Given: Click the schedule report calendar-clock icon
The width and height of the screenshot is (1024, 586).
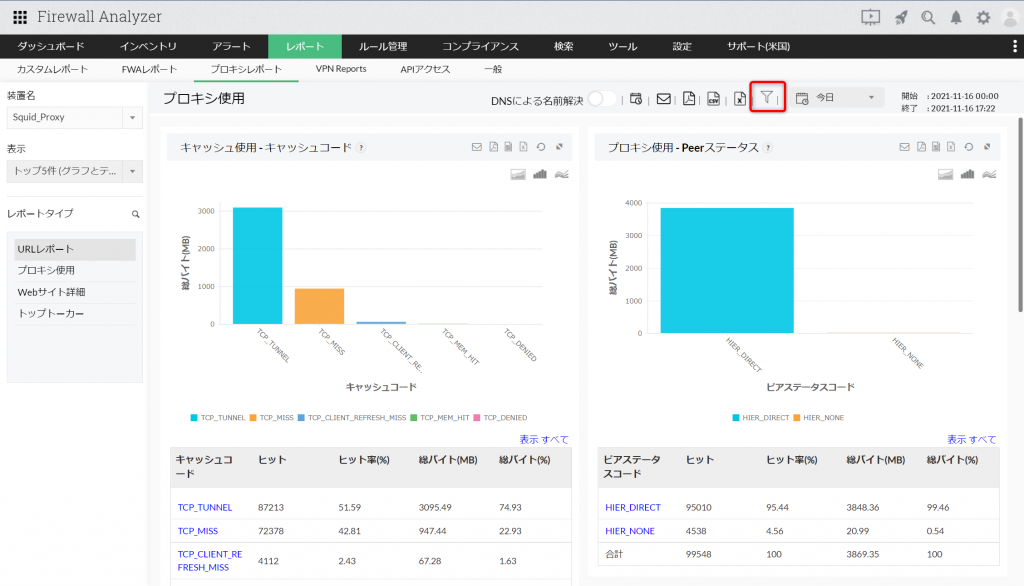Looking at the screenshot, I should pyautogui.click(x=635, y=99).
